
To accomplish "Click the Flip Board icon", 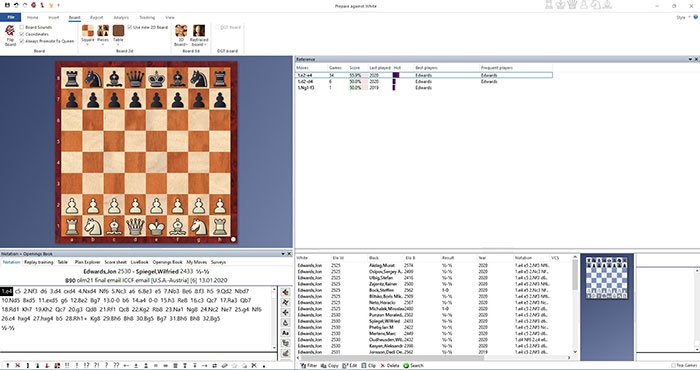I will pyautogui.click(x=10, y=35).
